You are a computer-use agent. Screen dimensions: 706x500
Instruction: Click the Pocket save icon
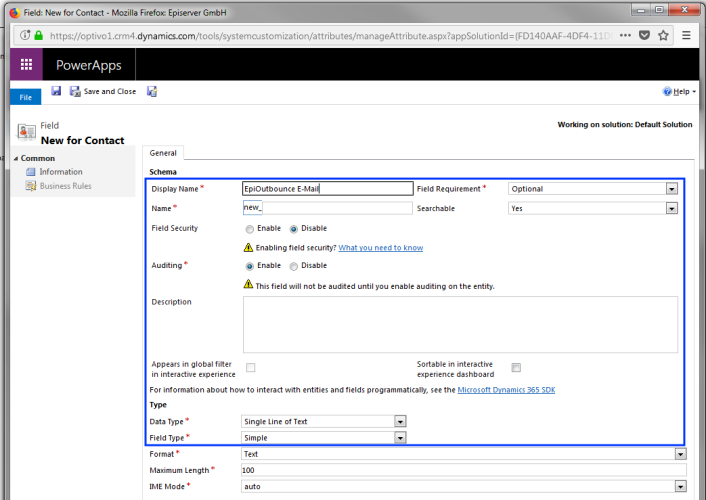[x=644, y=34]
